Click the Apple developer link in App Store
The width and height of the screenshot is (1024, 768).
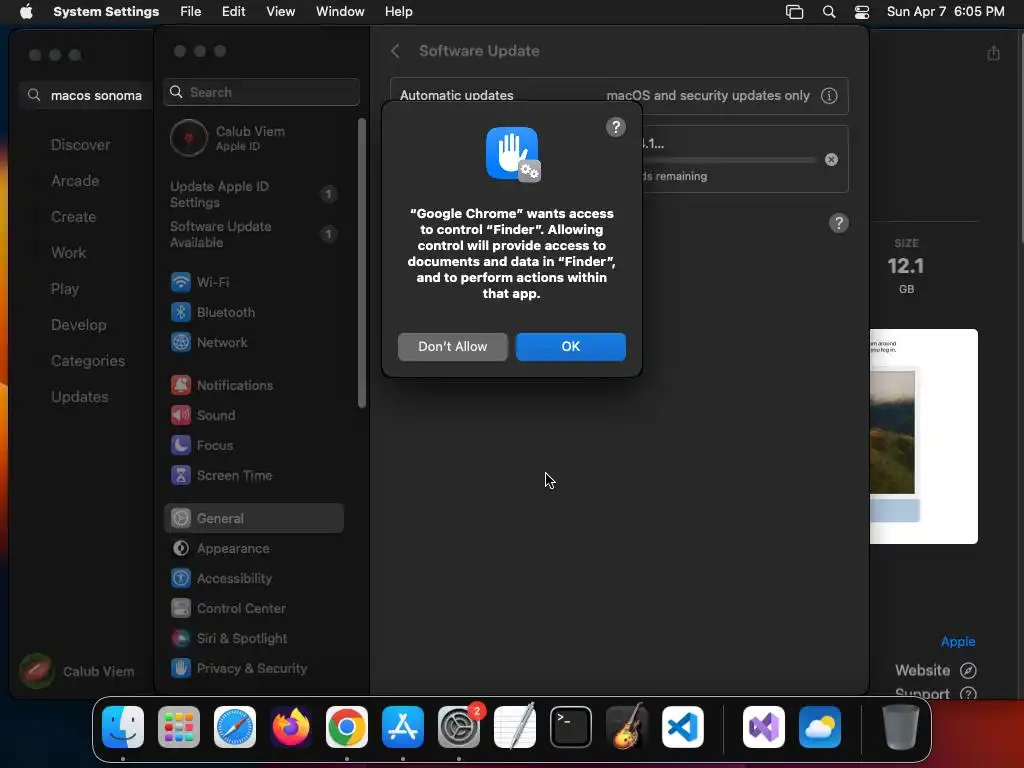click(x=957, y=641)
